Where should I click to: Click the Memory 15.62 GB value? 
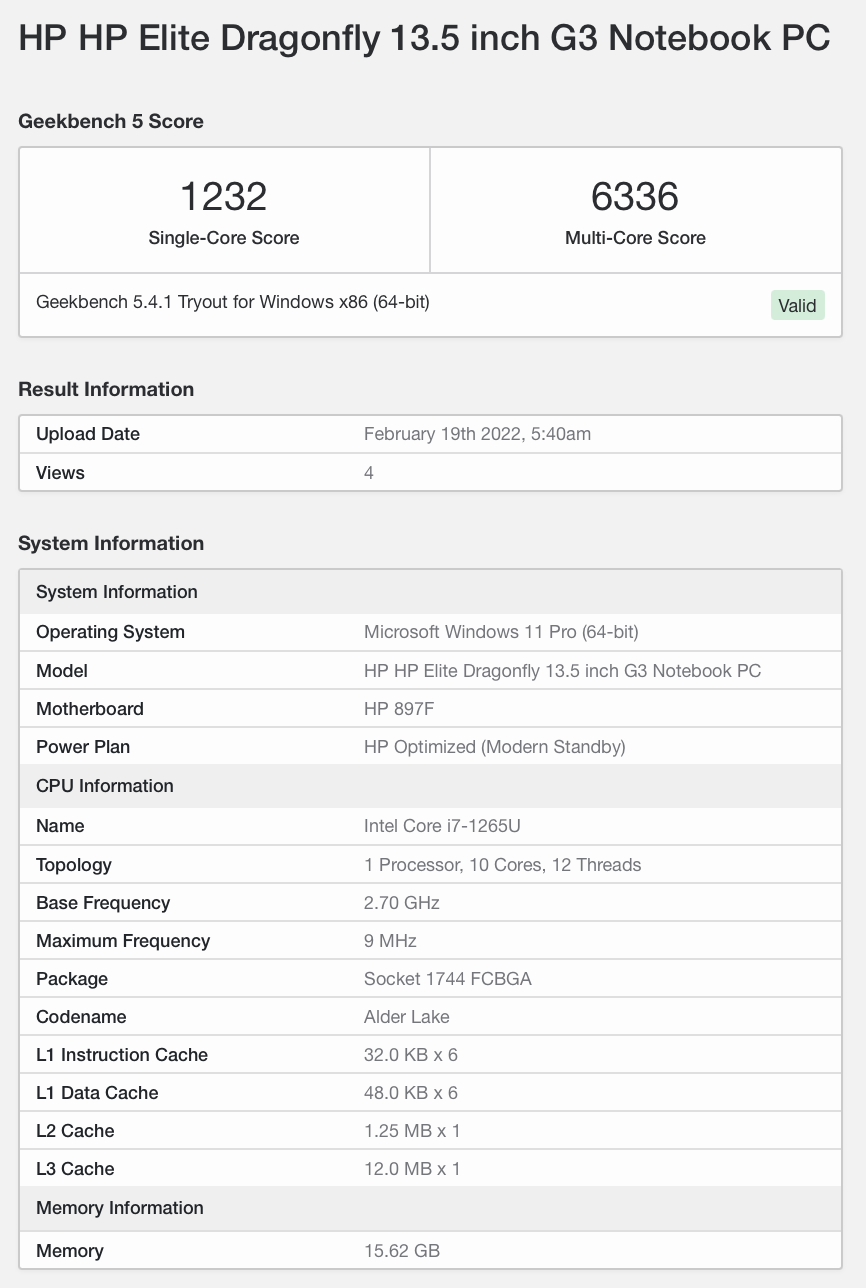[401, 1251]
